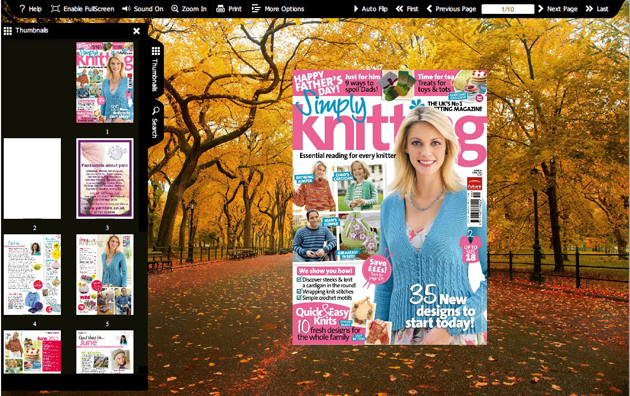Image resolution: width=630 pixels, height=396 pixels.
Task: Select the vertical Thumbnails side tab
Action: (x=155, y=68)
